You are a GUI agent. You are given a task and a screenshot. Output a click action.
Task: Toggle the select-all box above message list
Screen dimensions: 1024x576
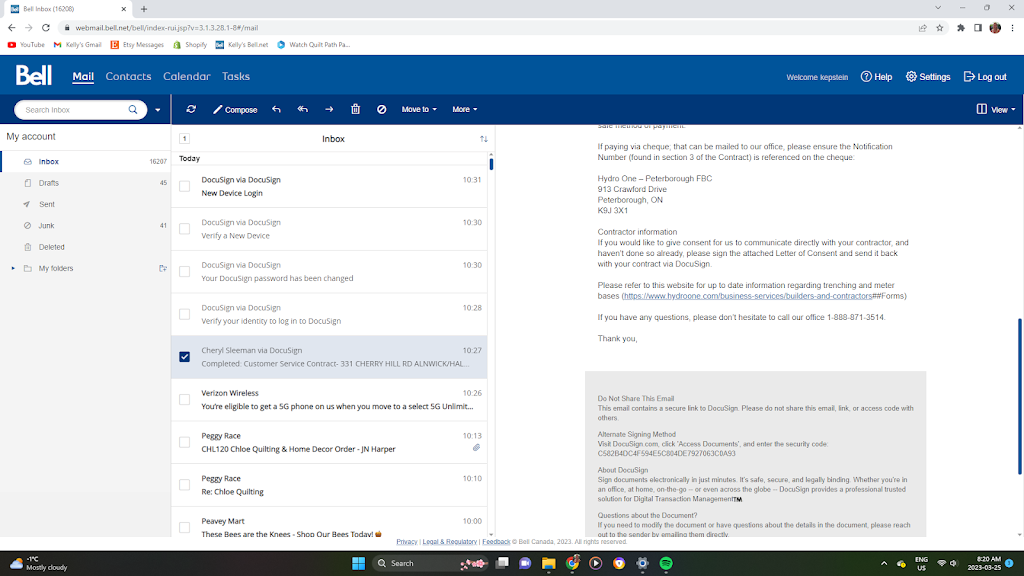tap(185, 138)
